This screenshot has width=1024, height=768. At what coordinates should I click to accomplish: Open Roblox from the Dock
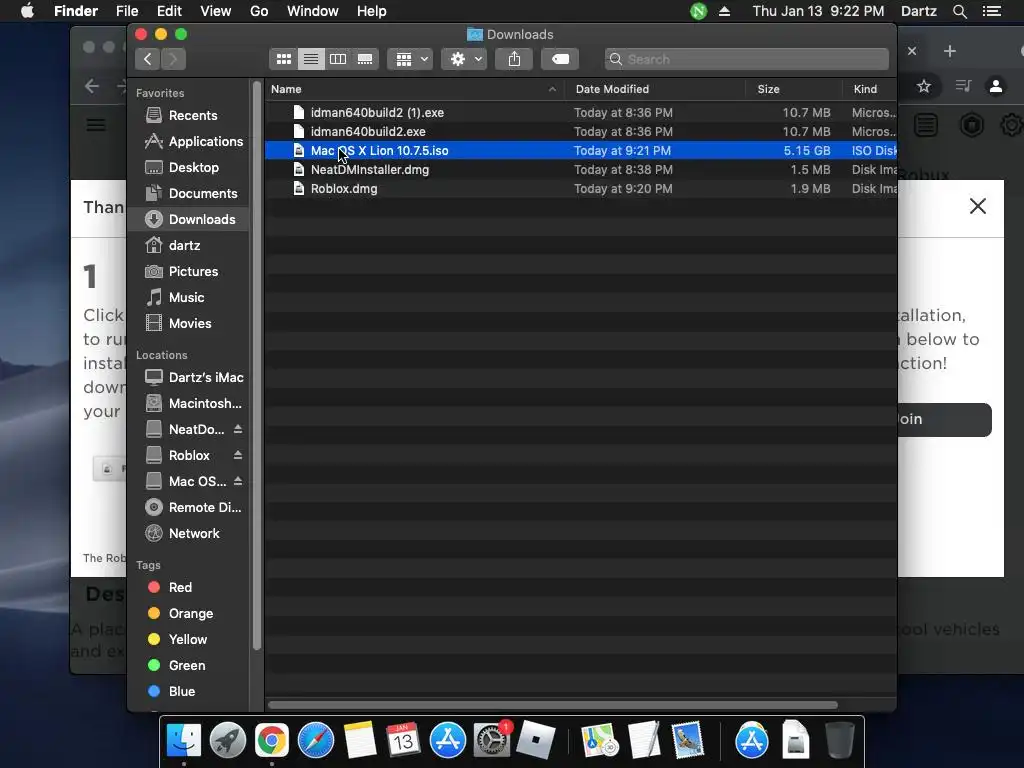point(536,741)
